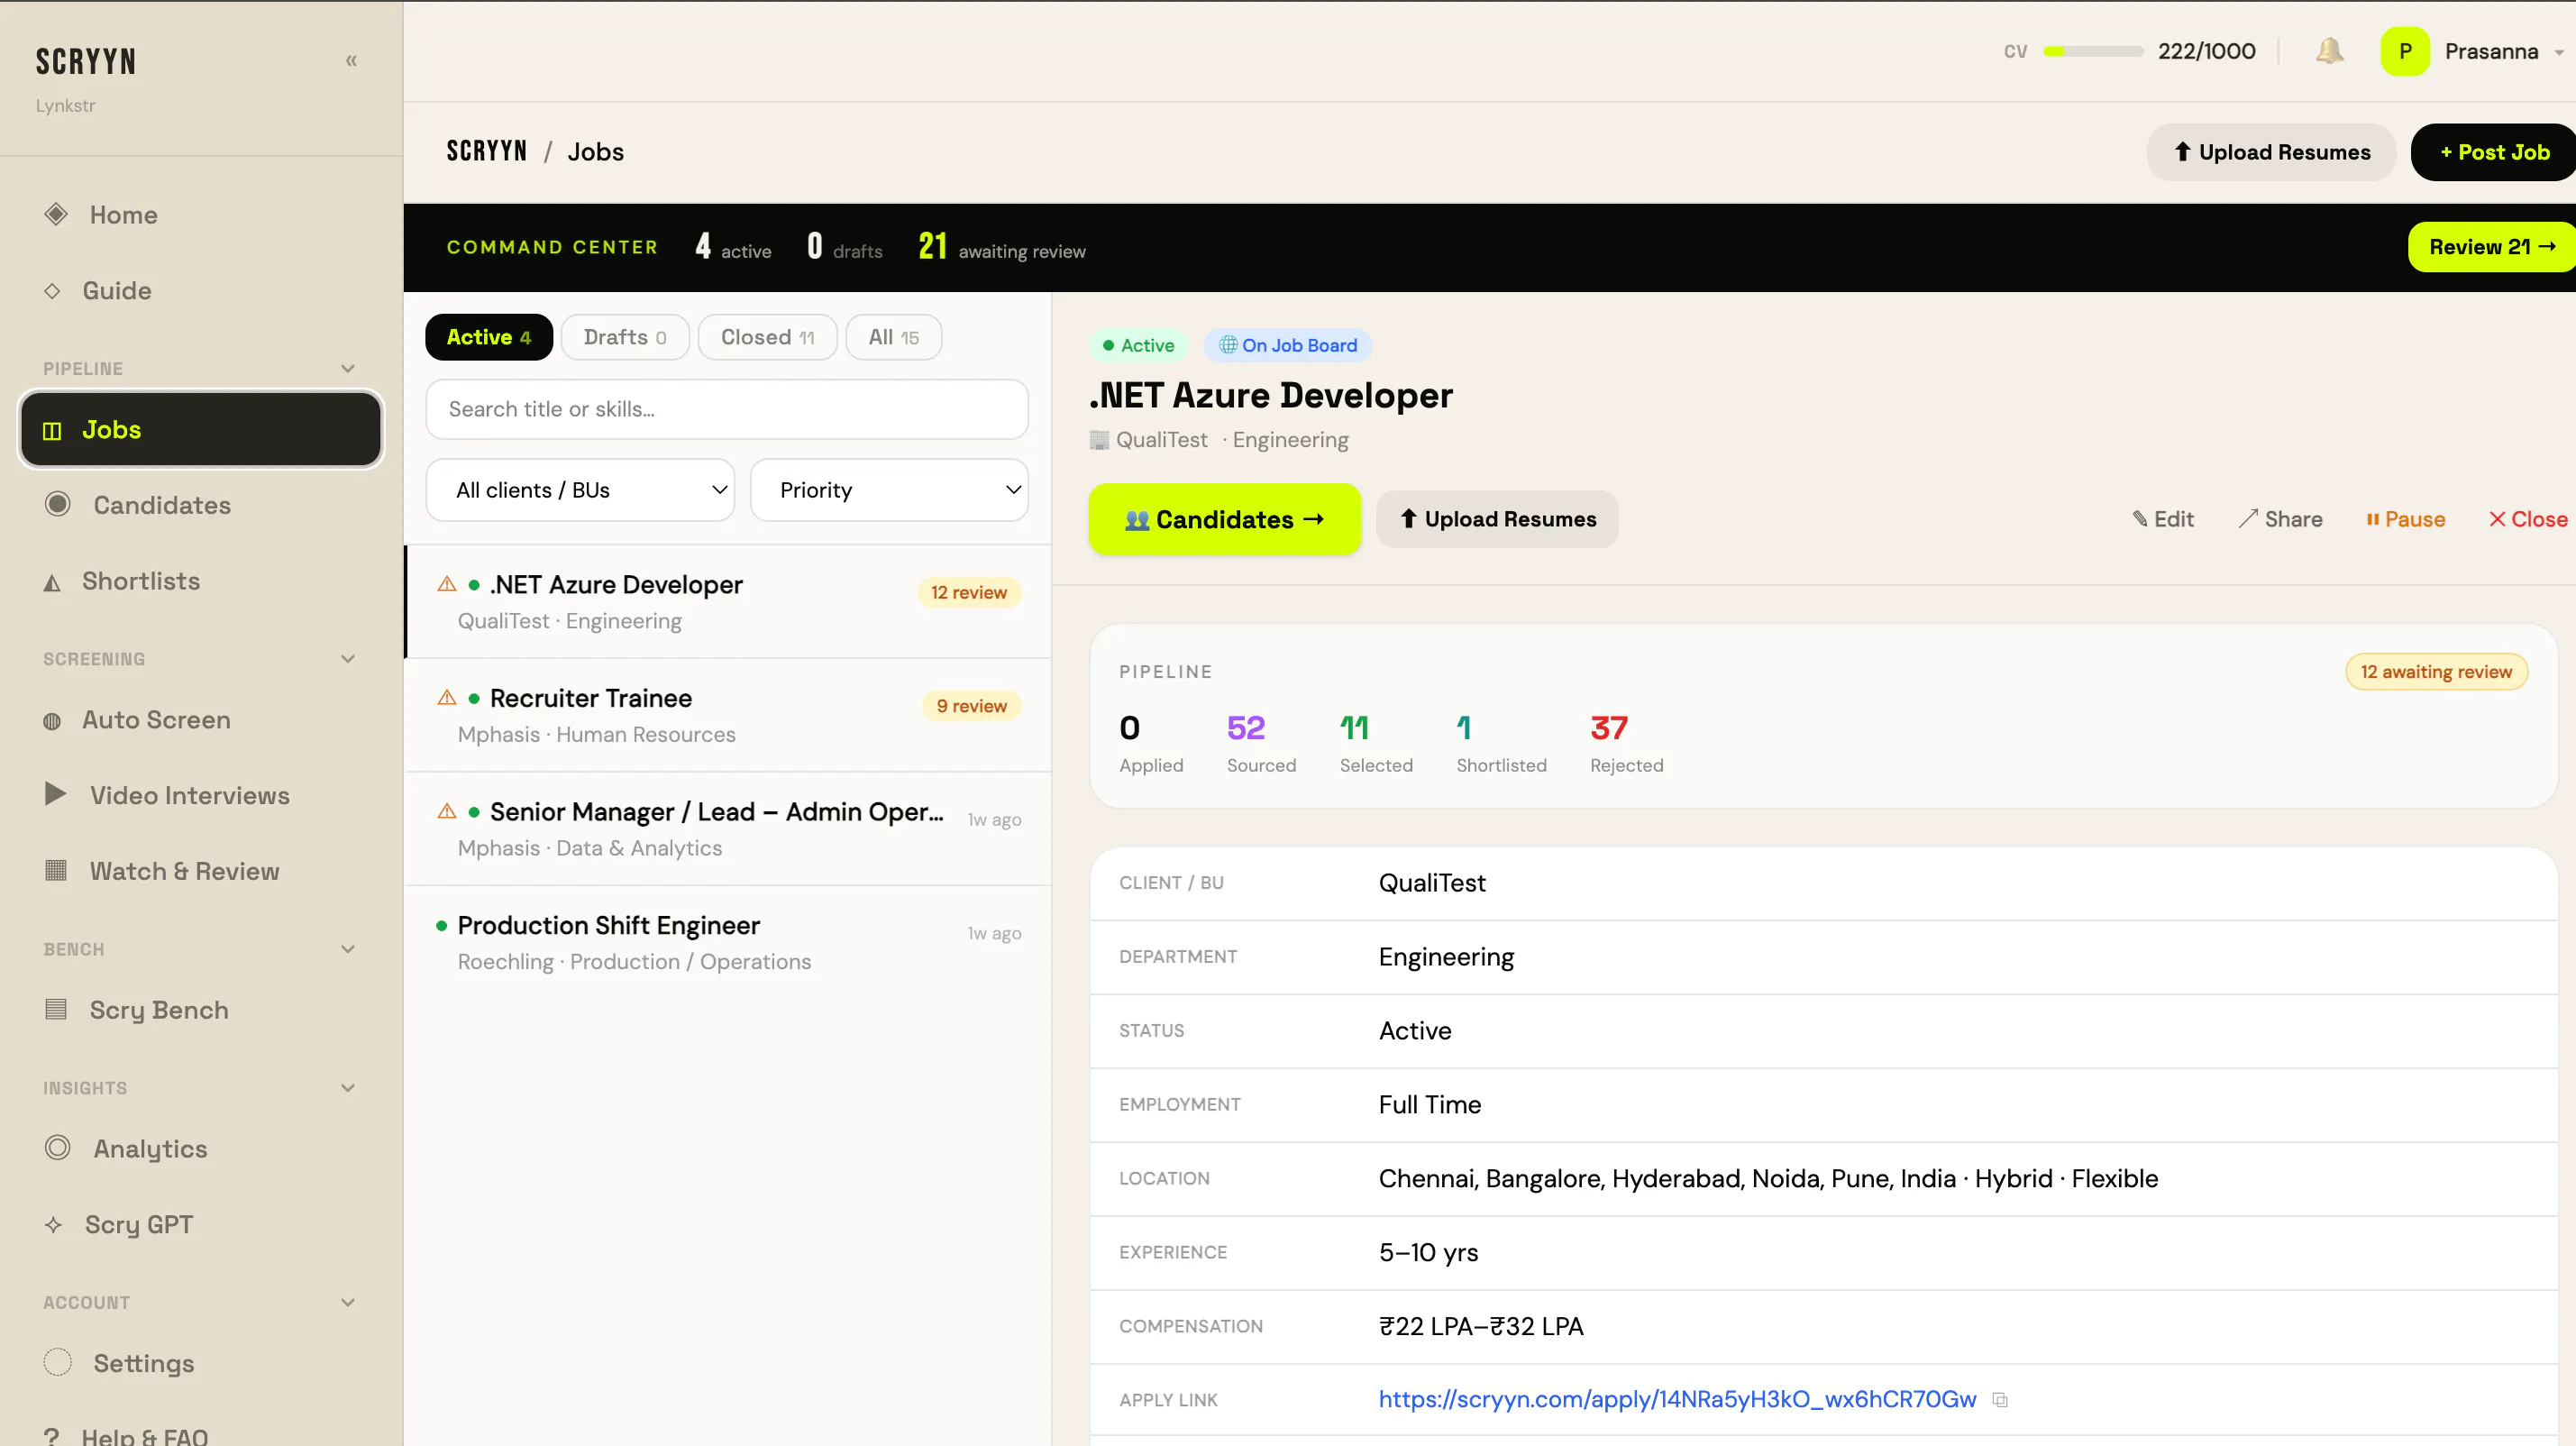Image resolution: width=2576 pixels, height=1446 pixels.
Task: Collapse the SCREENING sidebar section
Action: click(x=348, y=659)
